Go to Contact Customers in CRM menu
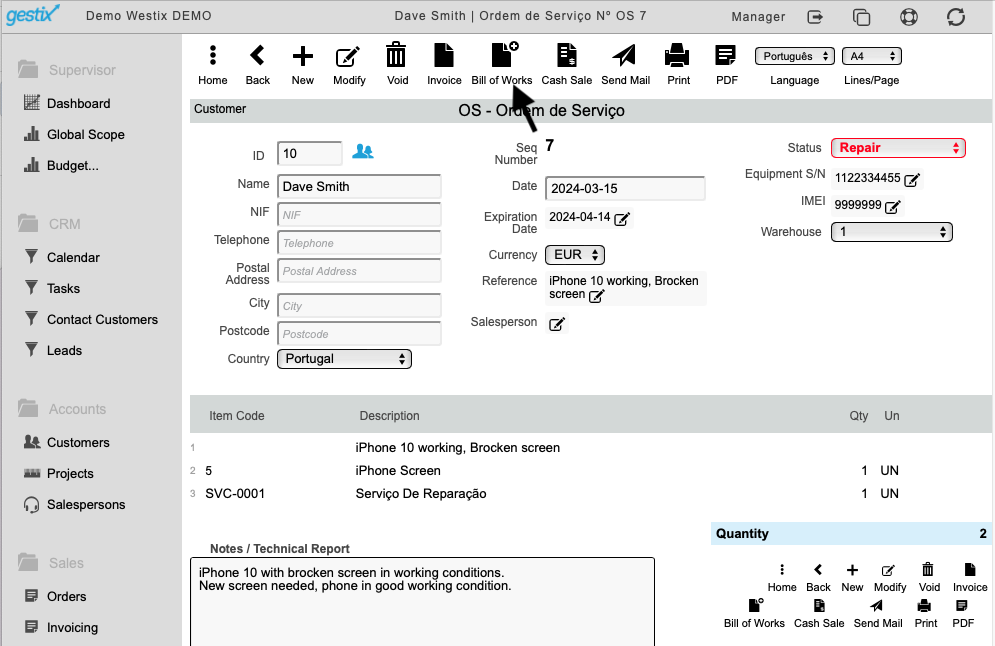 click(102, 320)
